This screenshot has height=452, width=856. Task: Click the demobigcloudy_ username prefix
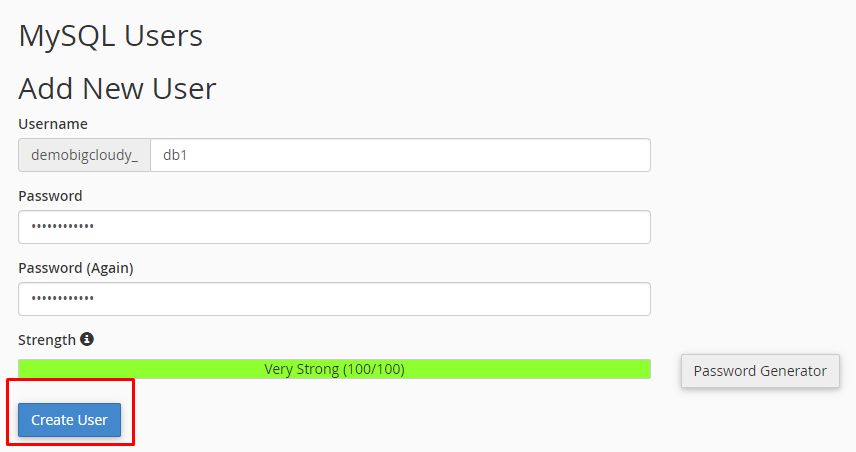(x=84, y=155)
